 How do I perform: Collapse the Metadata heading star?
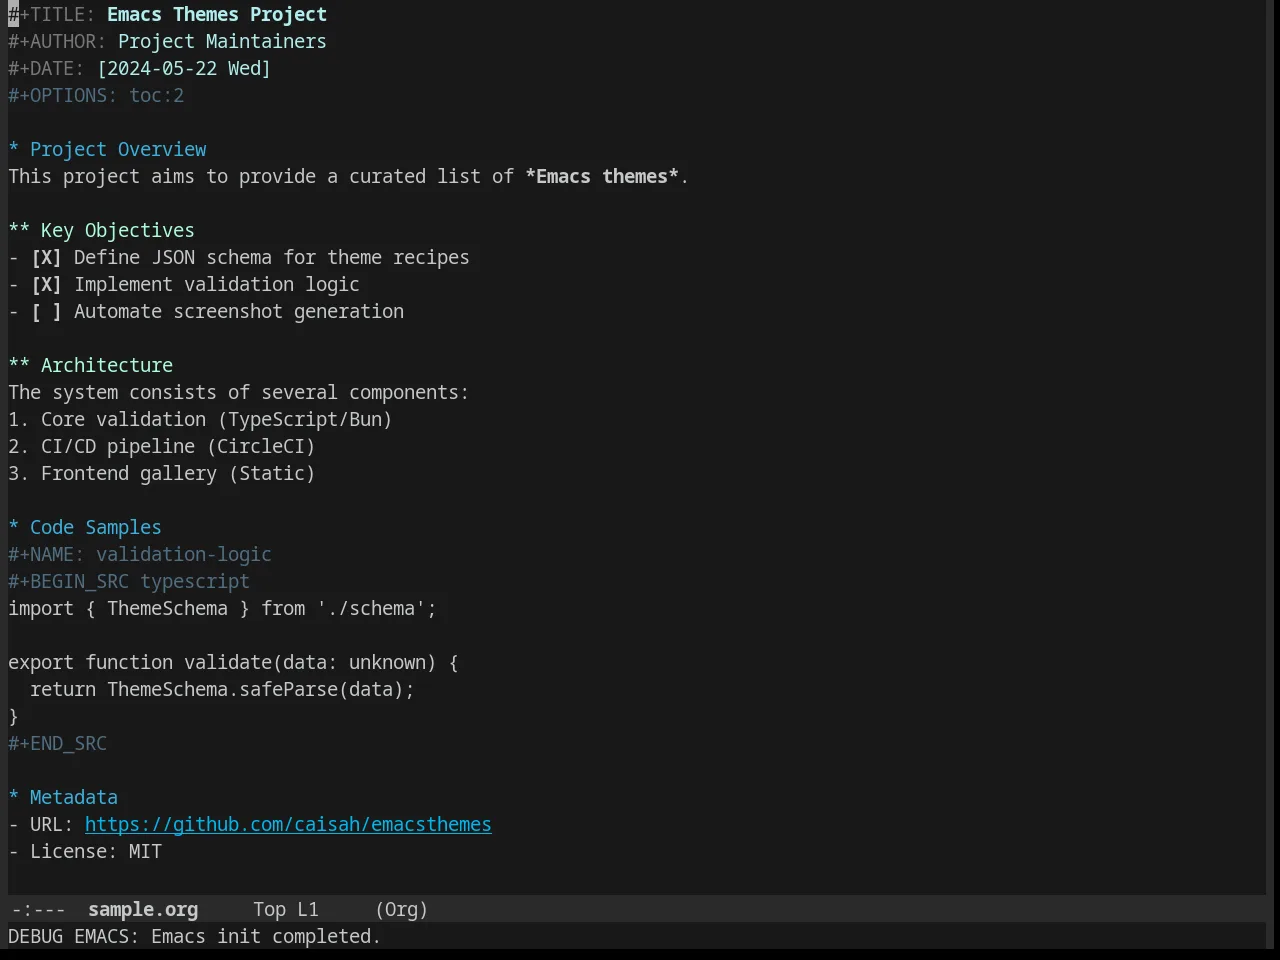(x=14, y=797)
